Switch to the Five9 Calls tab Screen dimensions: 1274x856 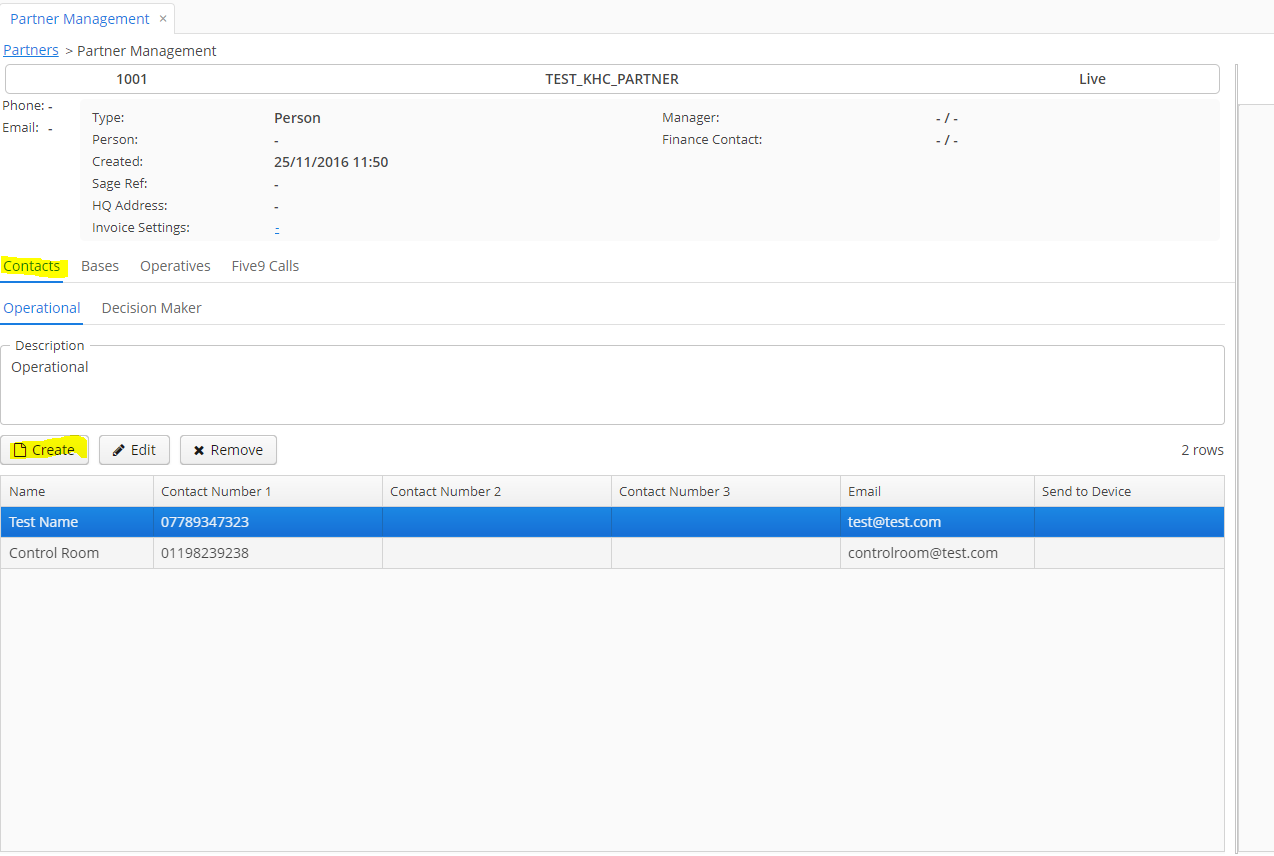point(265,266)
